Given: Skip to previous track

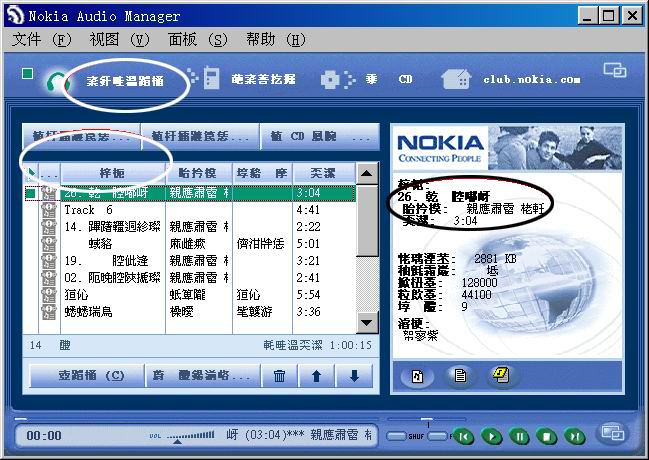Looking at the screenshot, I should (x=464, y=436).
